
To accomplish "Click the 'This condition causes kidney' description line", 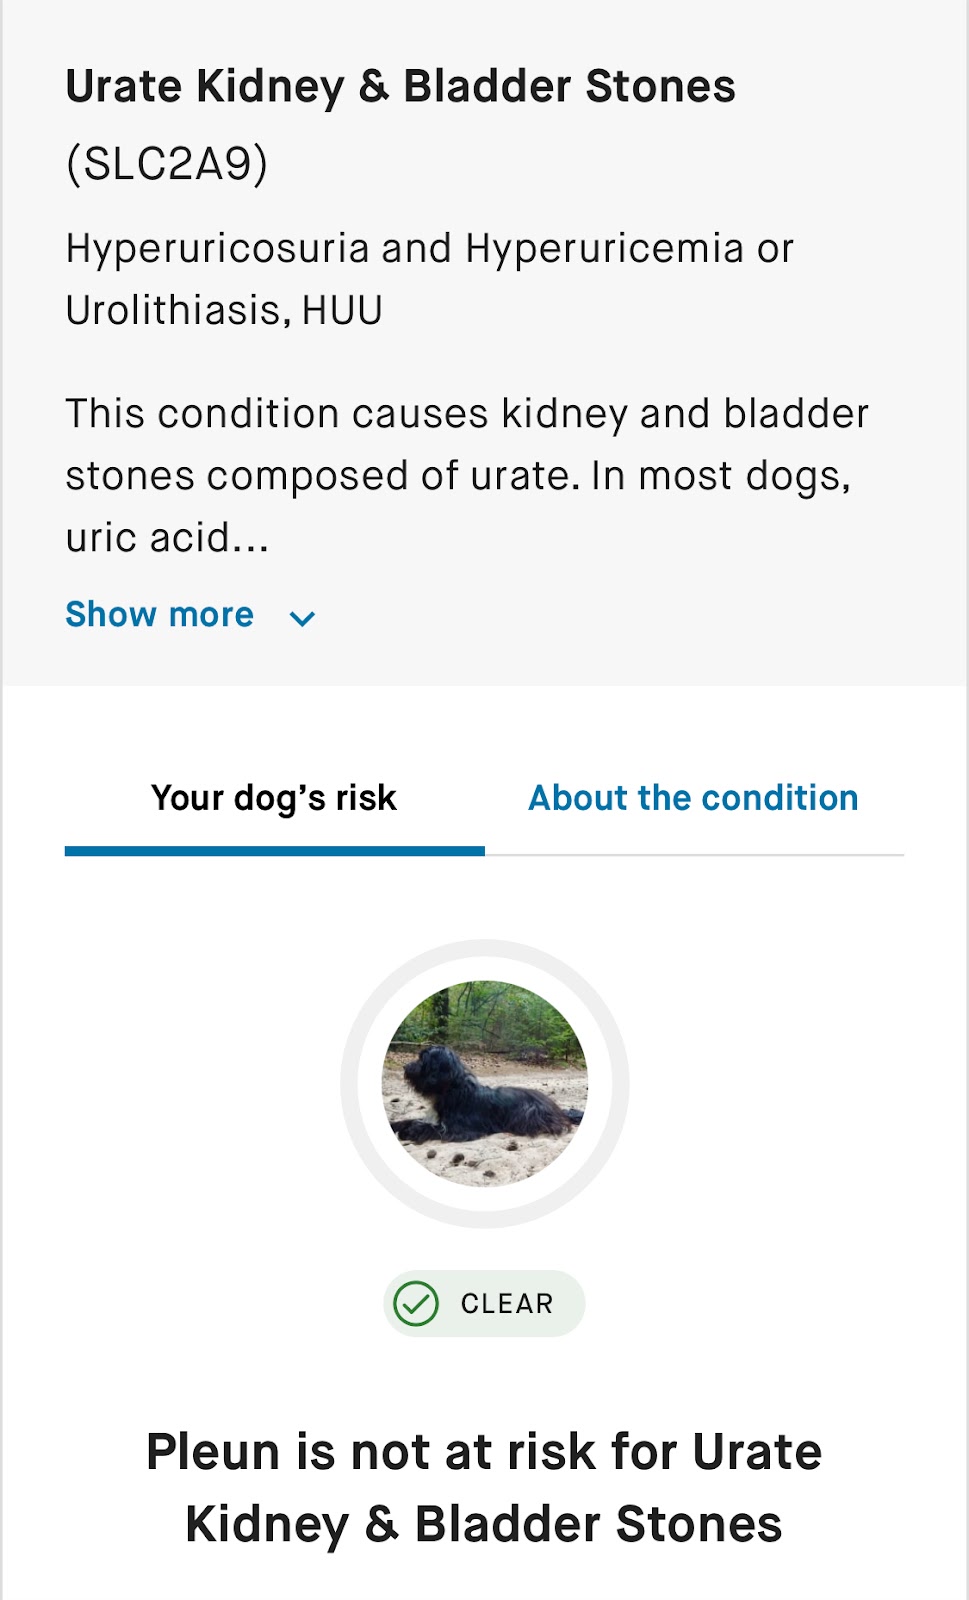I will click(467, 414).
